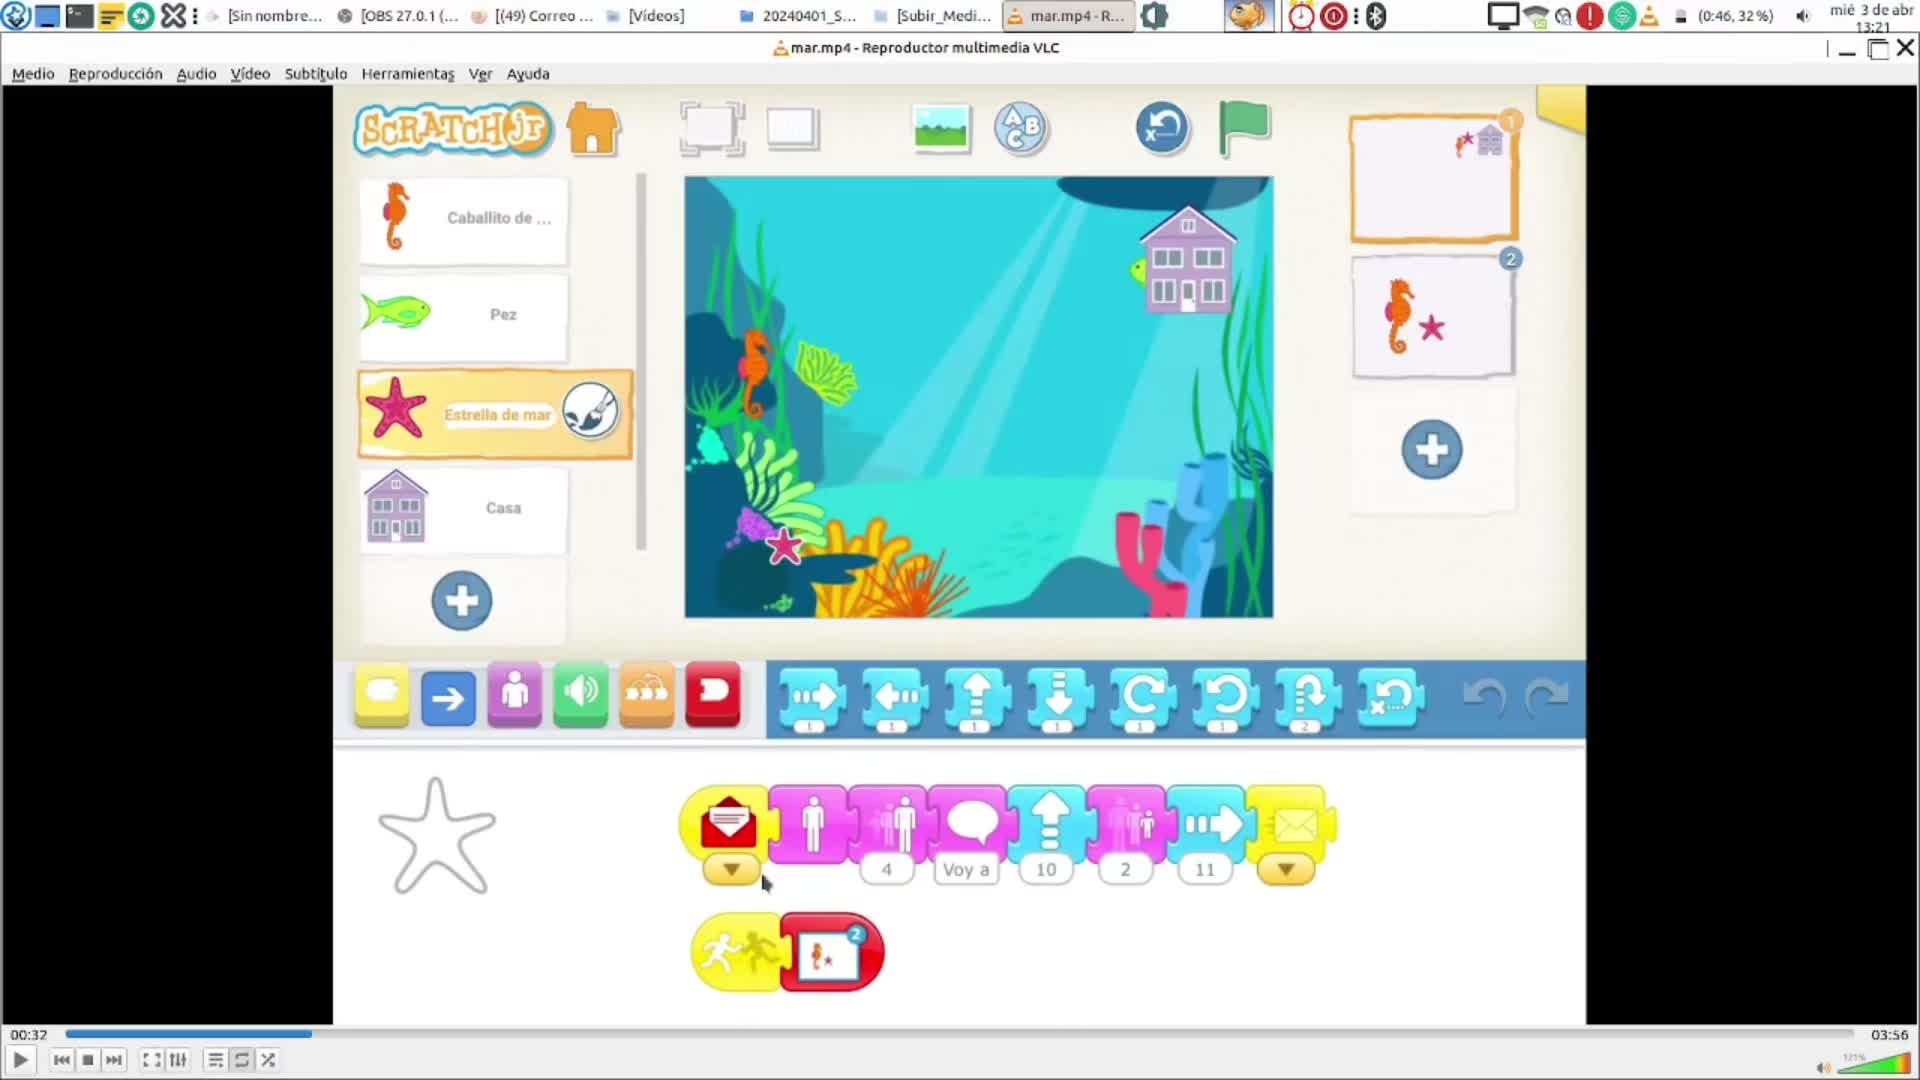Click the add text ABC icon
This screenshot has height=1080, width=1920.
tap(1020, 129)
